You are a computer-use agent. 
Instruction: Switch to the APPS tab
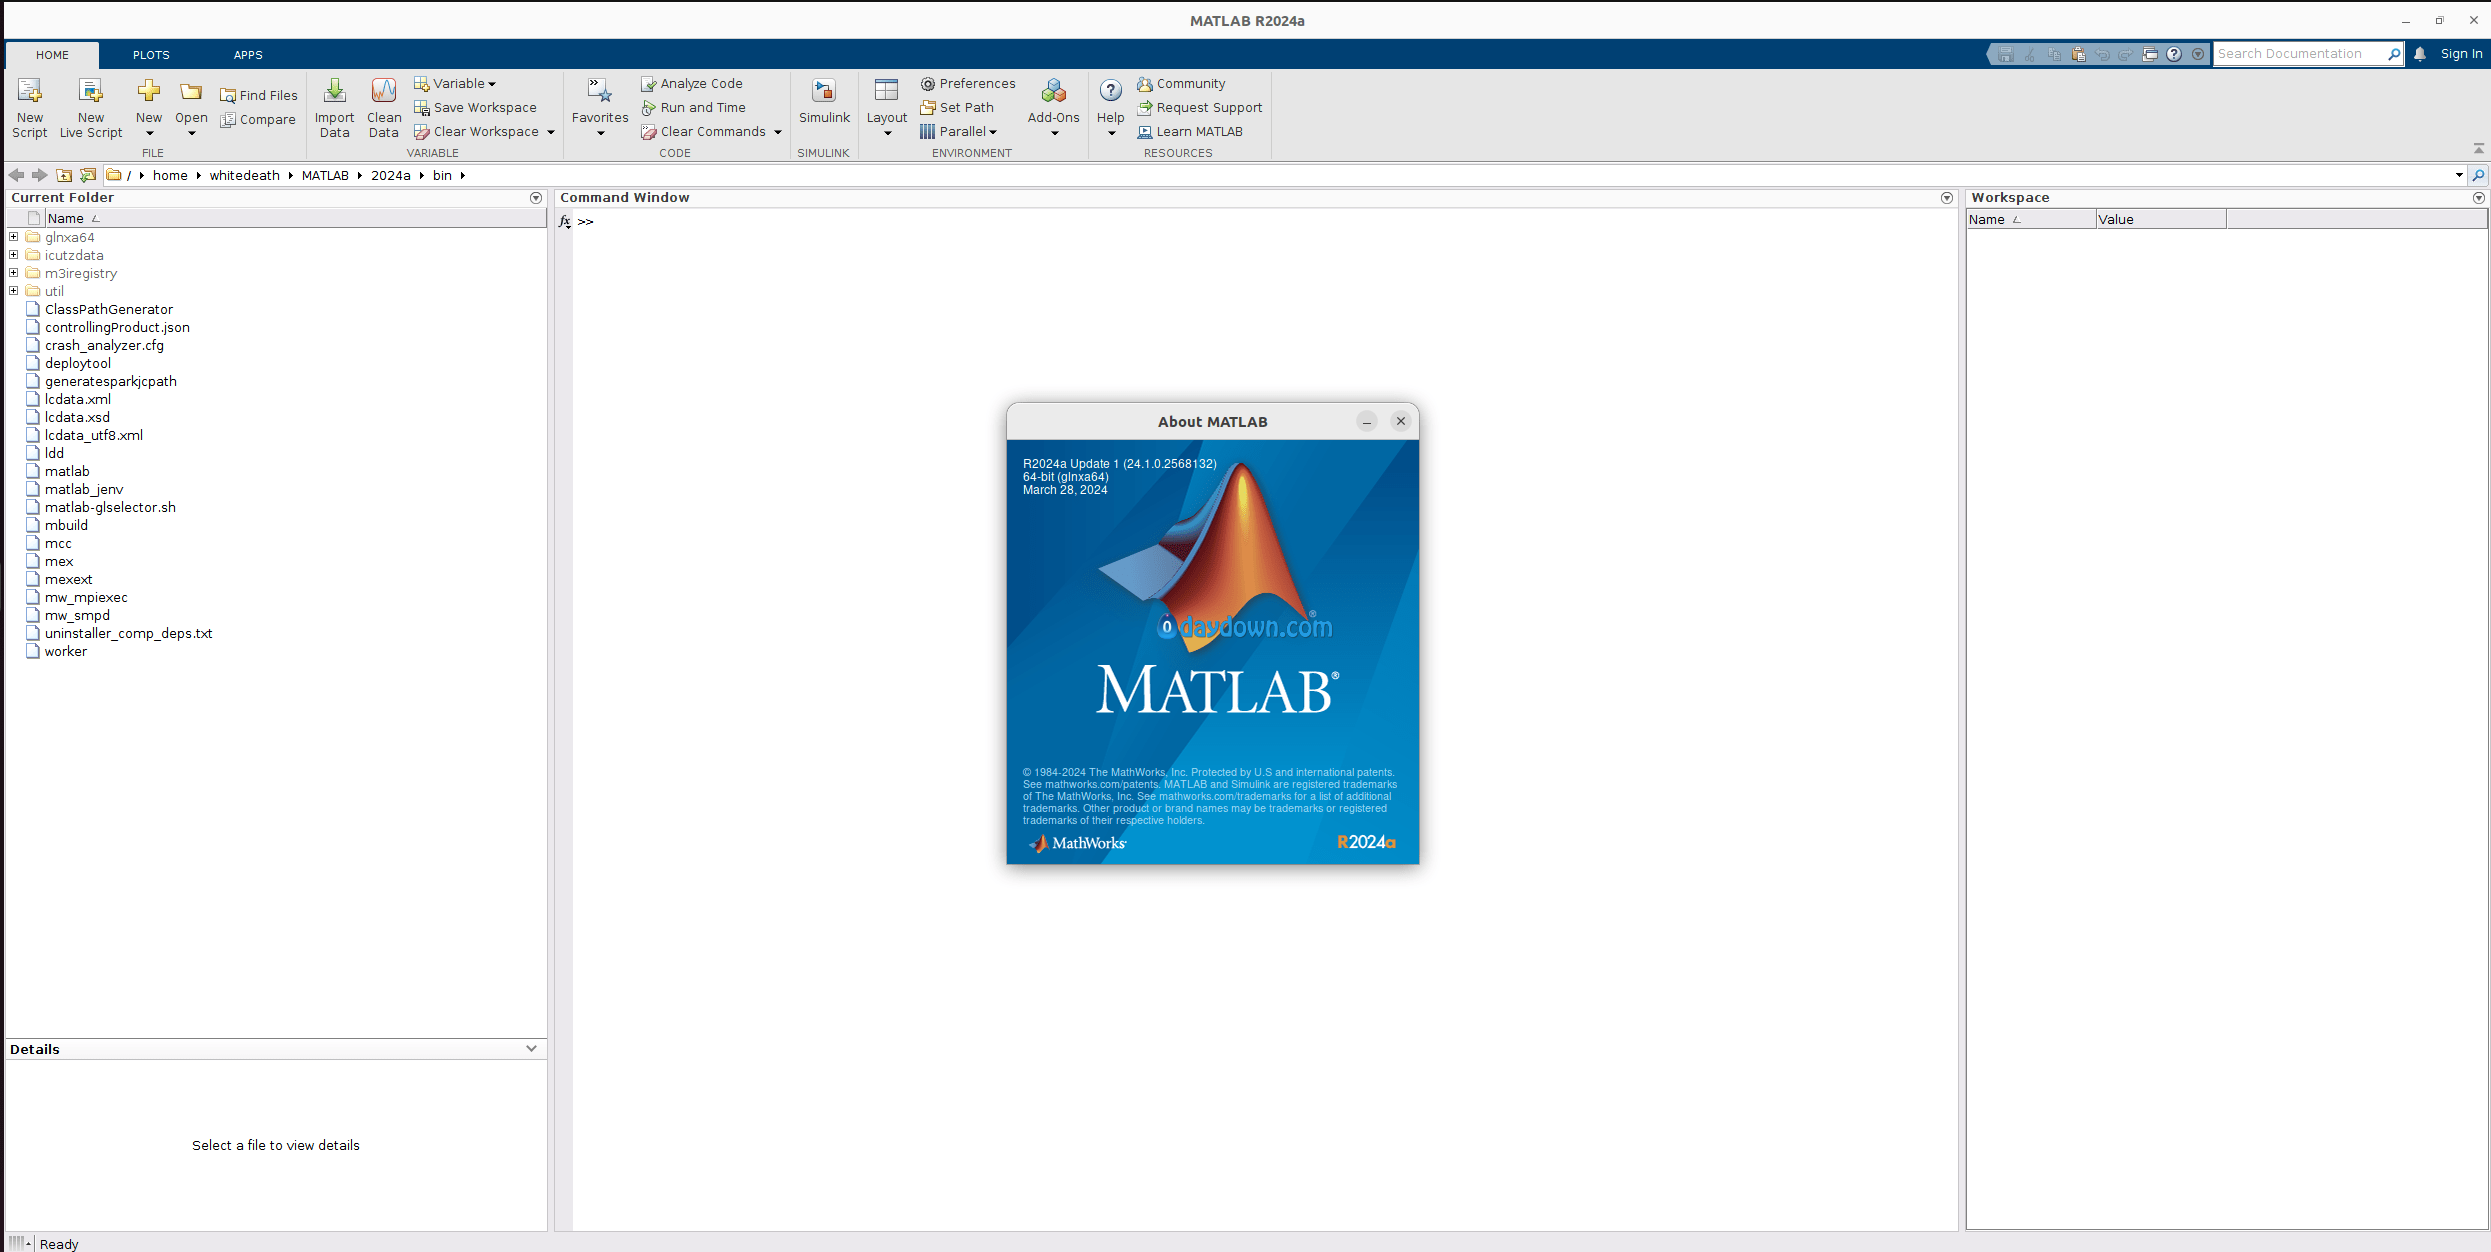pyautogui.click(x=248, y=55)
